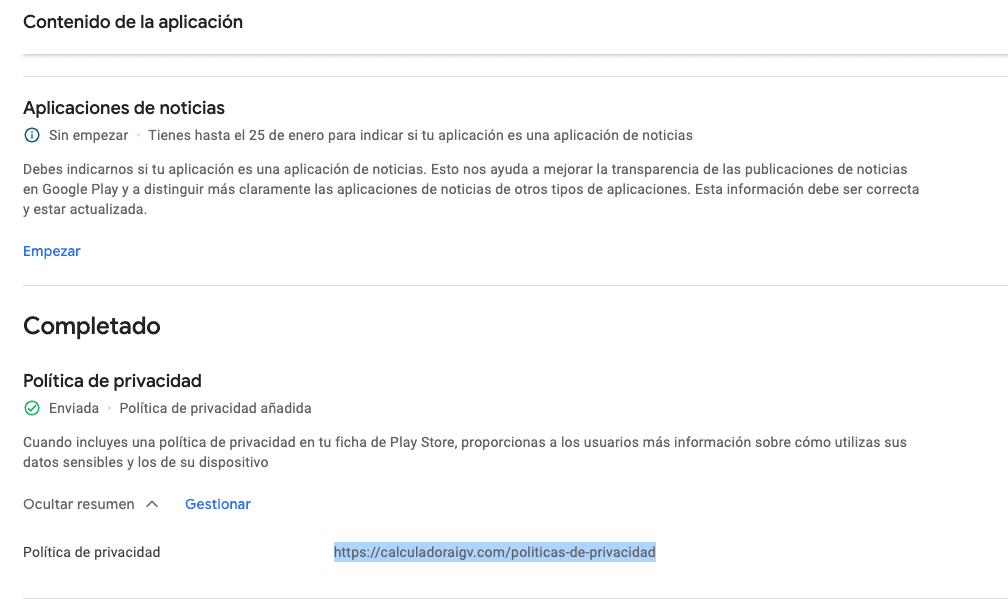Click the Completado section heading
Screen dimensions: 1008x608
[91, 325]
